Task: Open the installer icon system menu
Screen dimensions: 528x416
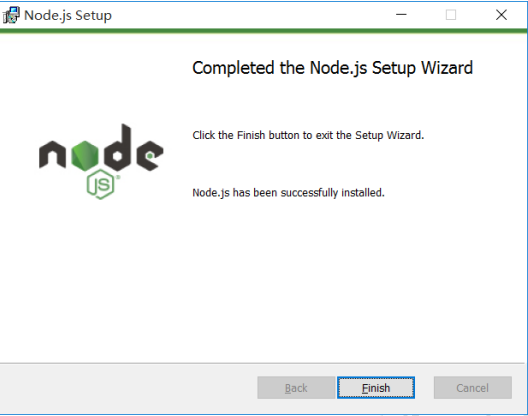Action: (x=11, y=15)
